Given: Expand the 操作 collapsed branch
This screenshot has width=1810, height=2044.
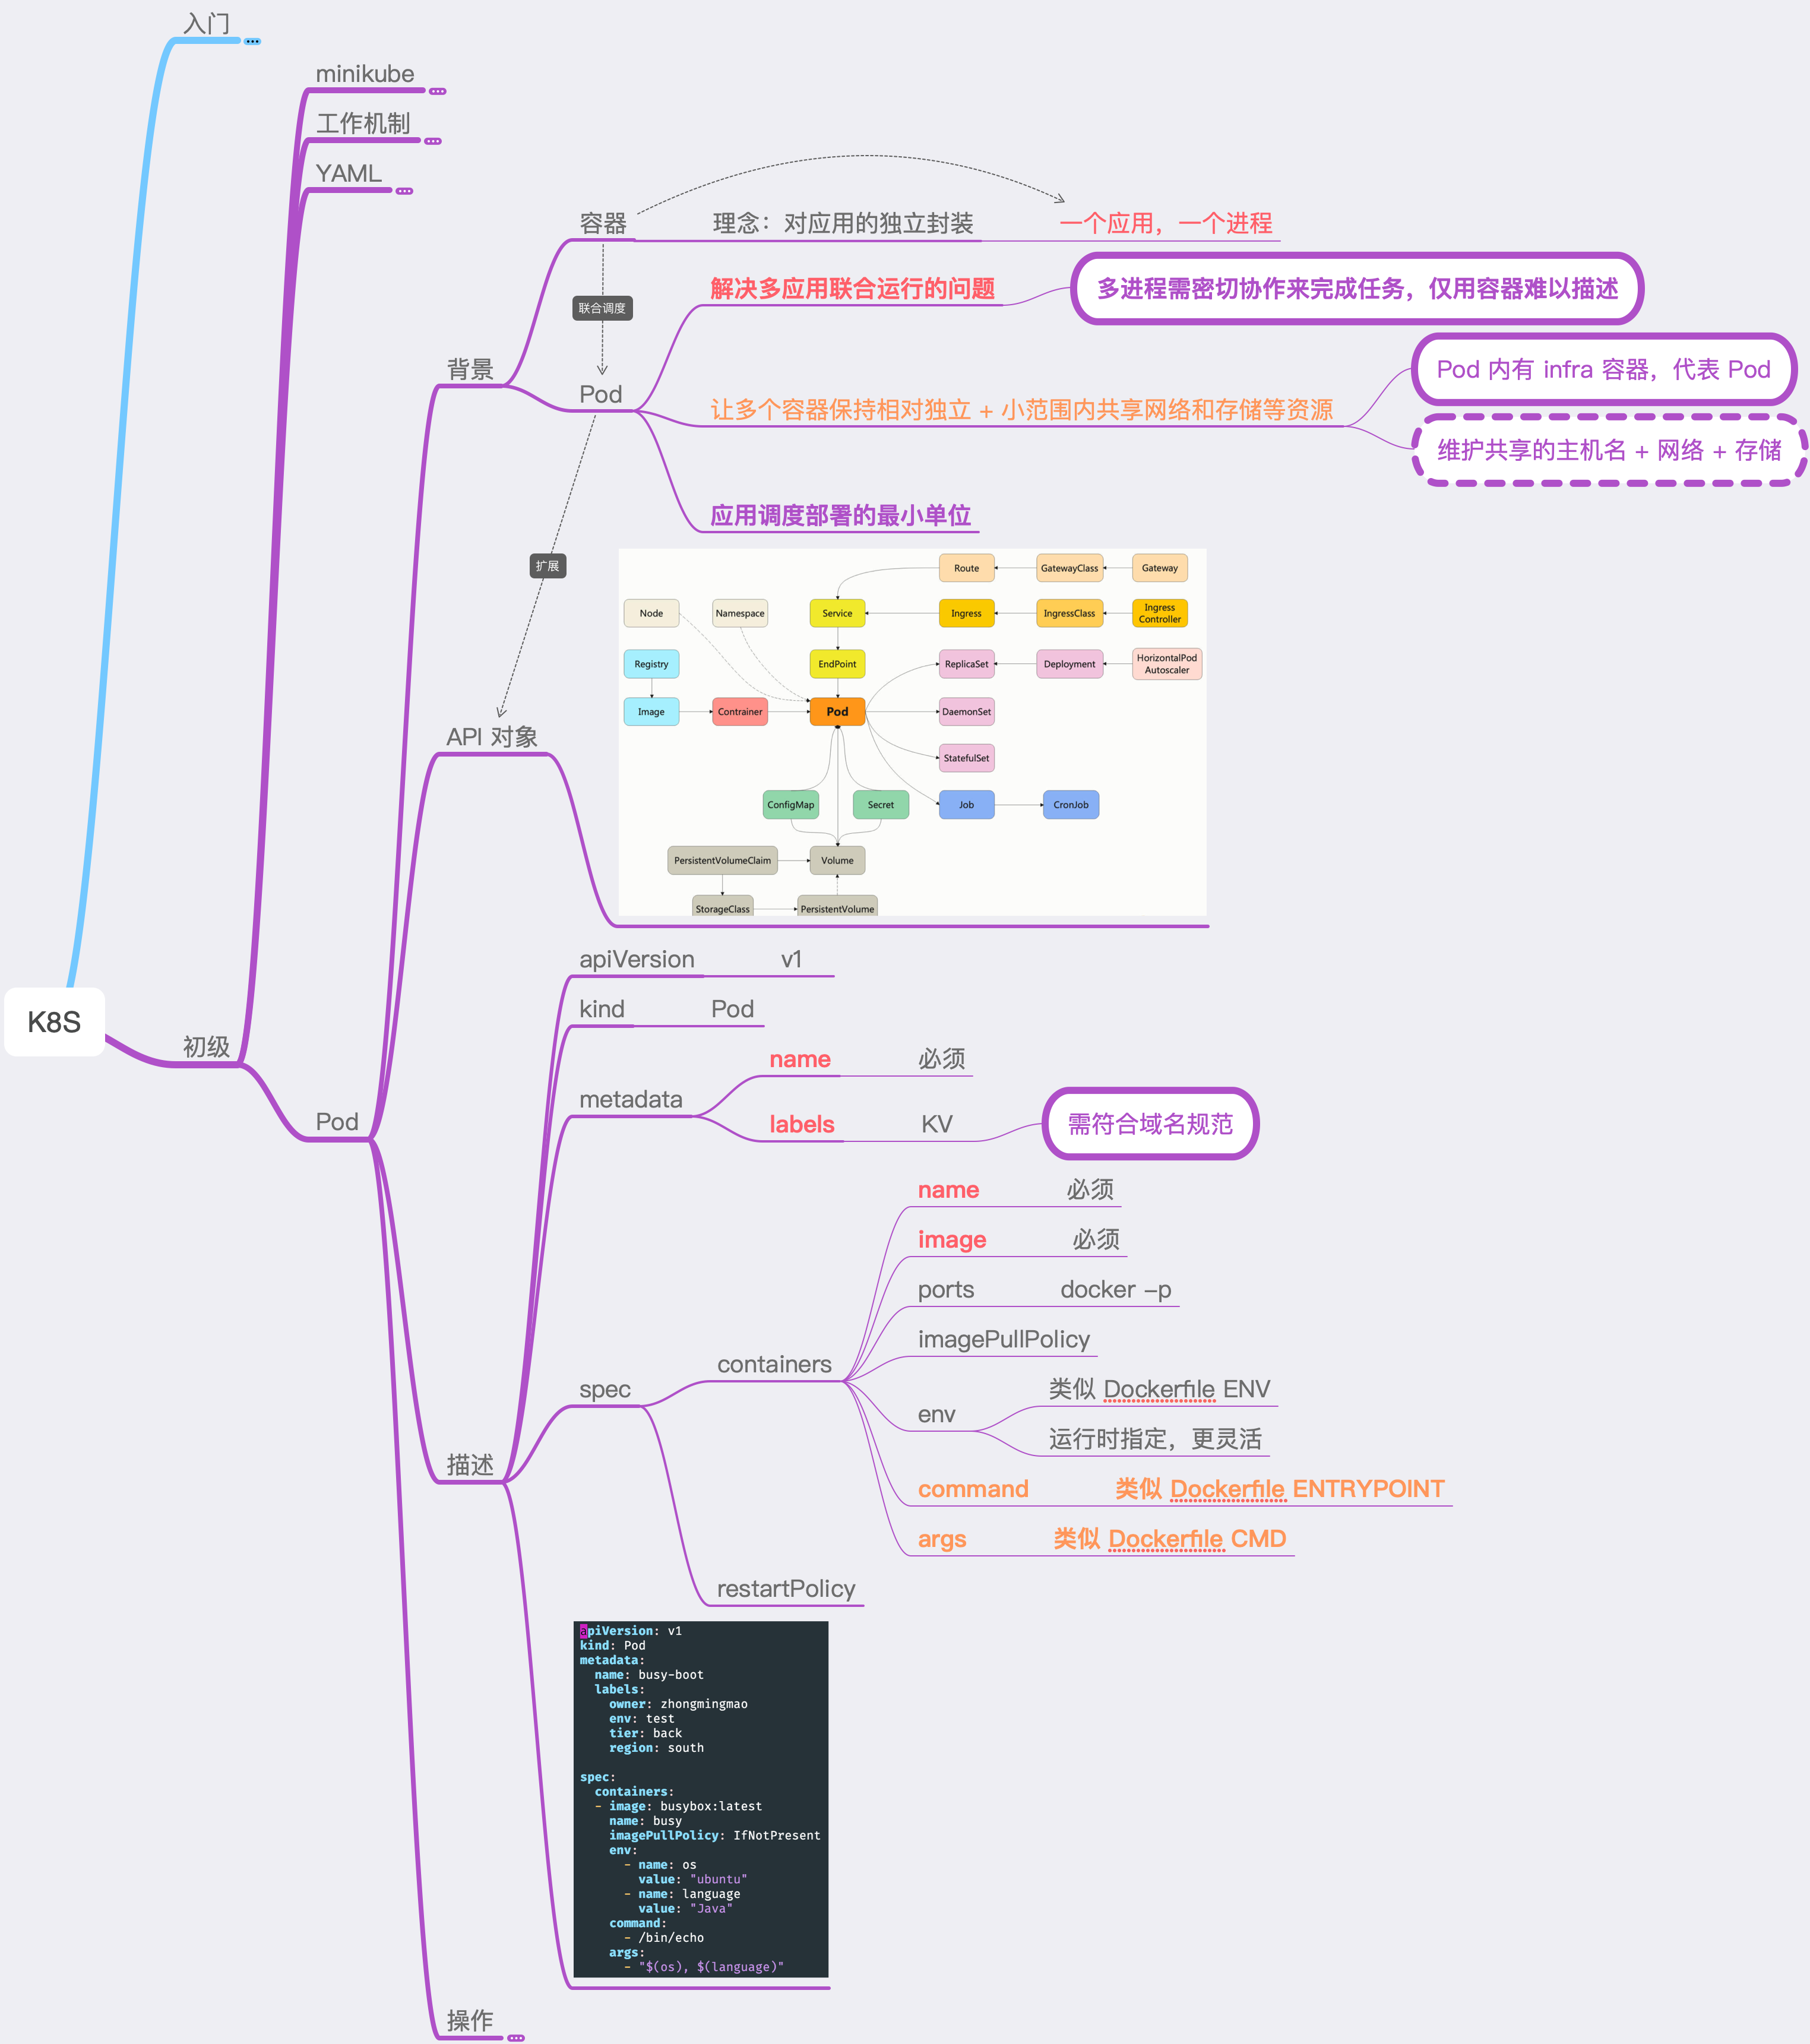Looking at the screenshot, I should click(x=516, y=2037).
